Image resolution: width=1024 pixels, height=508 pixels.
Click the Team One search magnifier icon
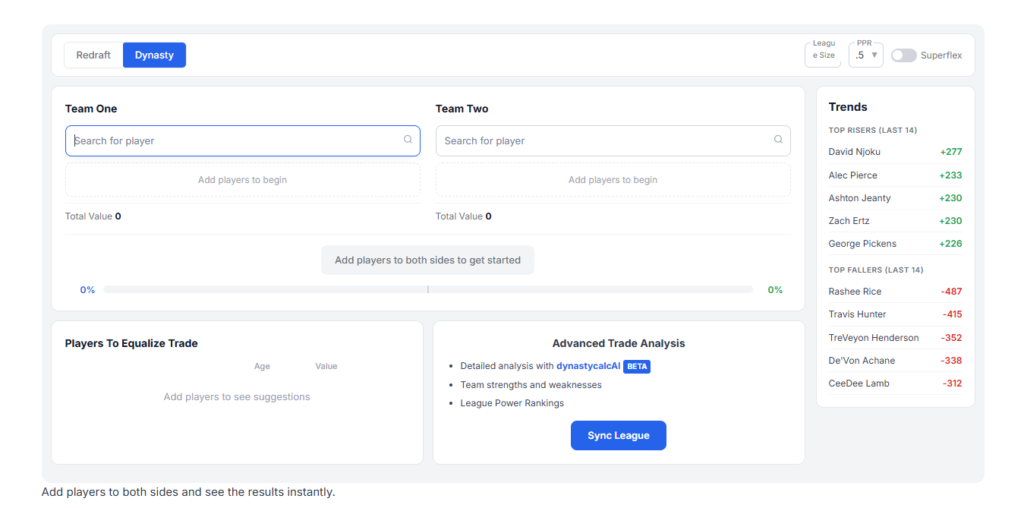point(408,140)
